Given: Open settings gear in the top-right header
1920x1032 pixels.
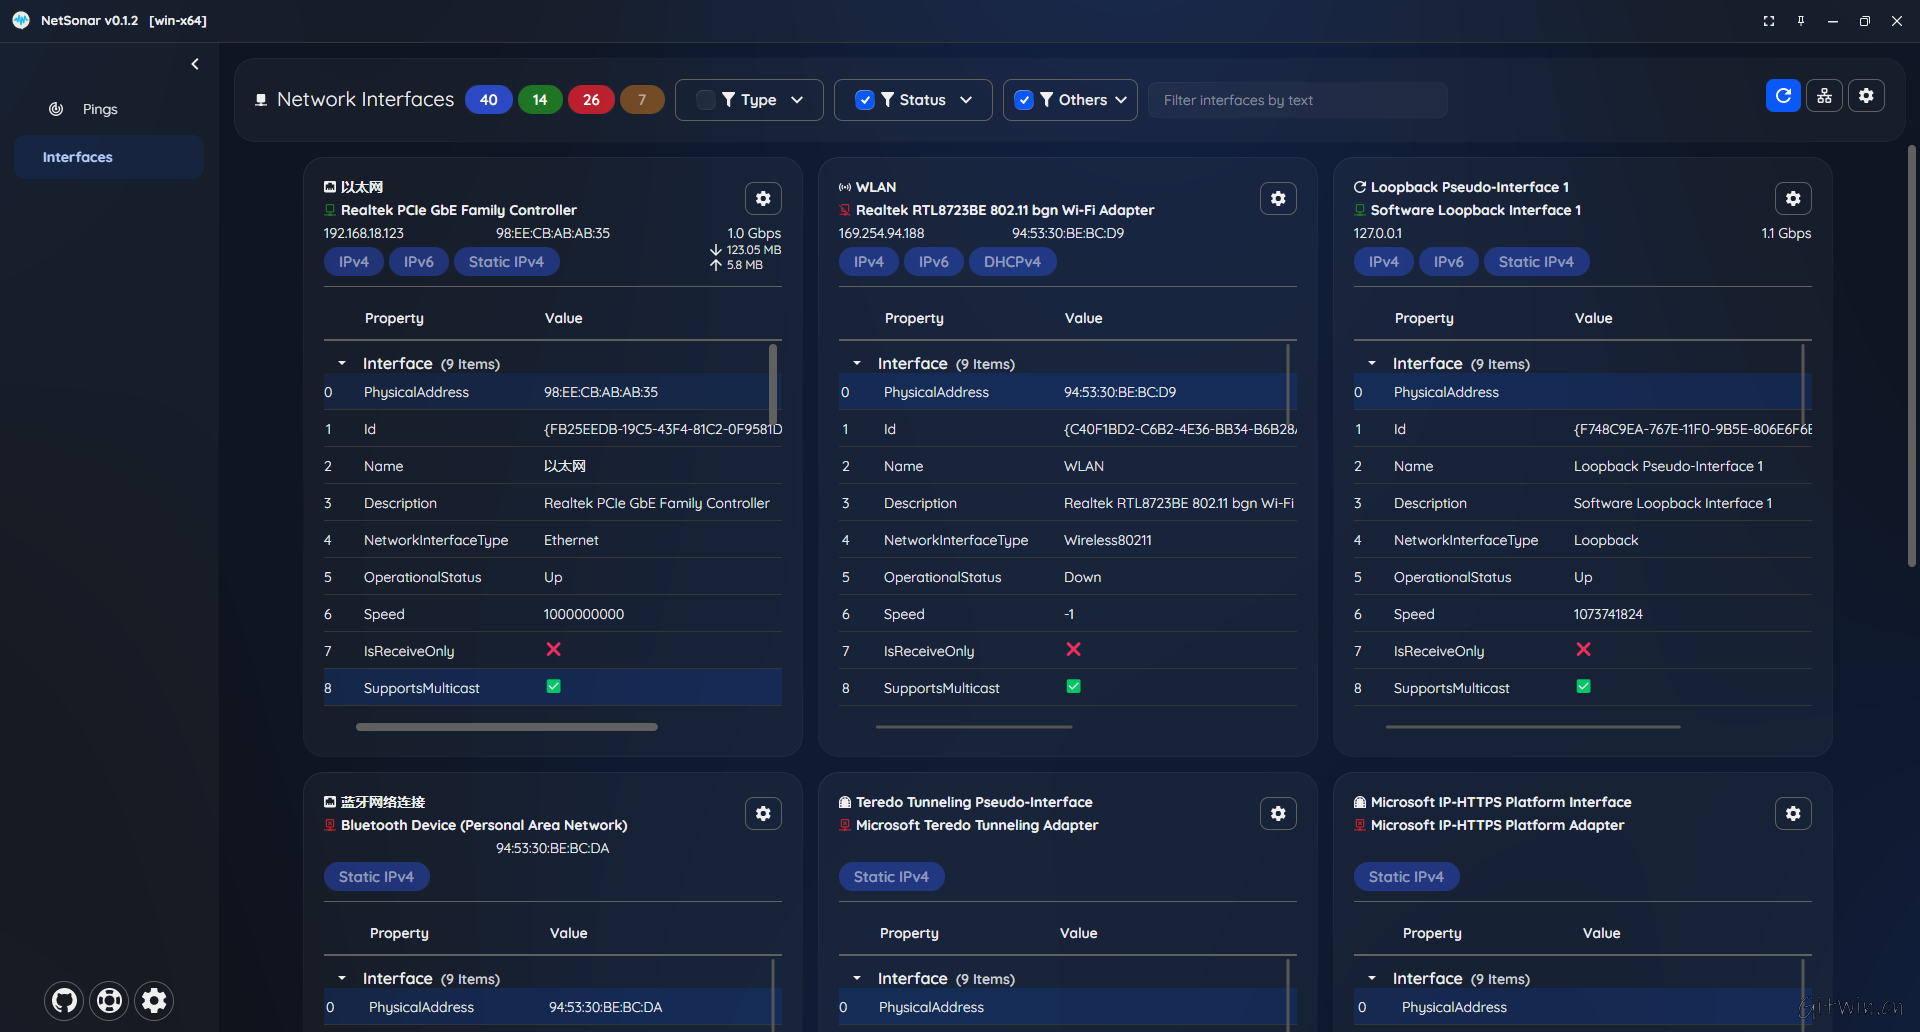Looking at the screenshot, I should click(1866, 96).
